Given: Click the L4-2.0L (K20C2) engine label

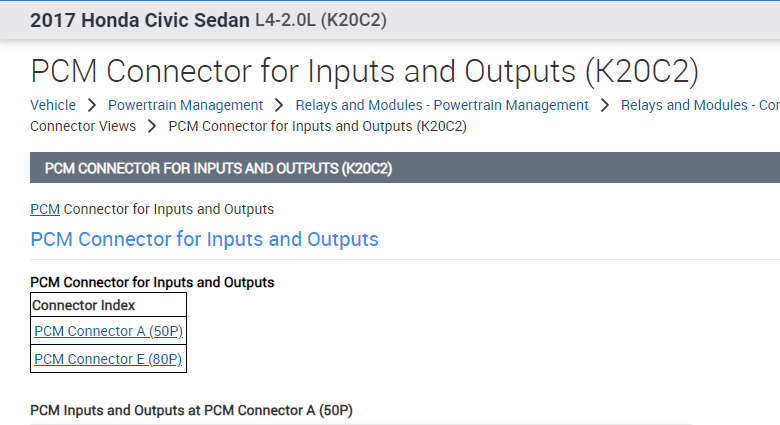Looking at the screenshot, I should pyautogui.click(x=321, y=20).
